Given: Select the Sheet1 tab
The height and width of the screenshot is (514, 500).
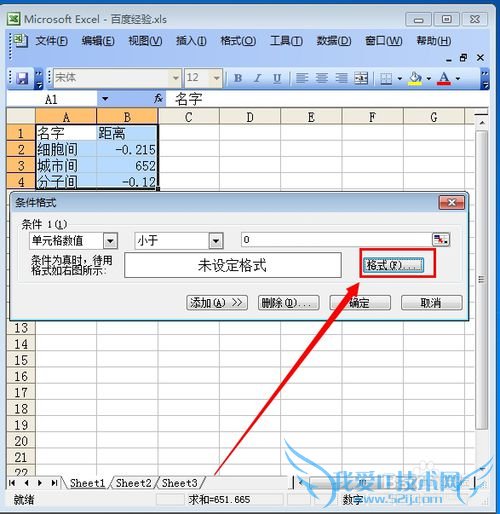Looking at the screenshot, I should coord(87,483).
